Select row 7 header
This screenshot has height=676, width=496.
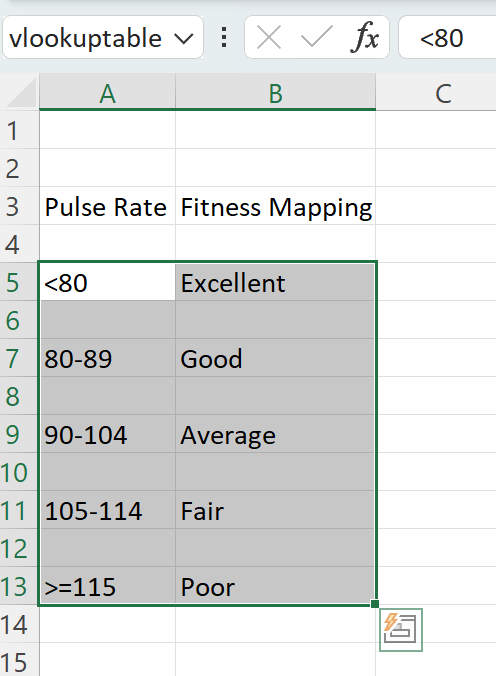click(19, 358)
